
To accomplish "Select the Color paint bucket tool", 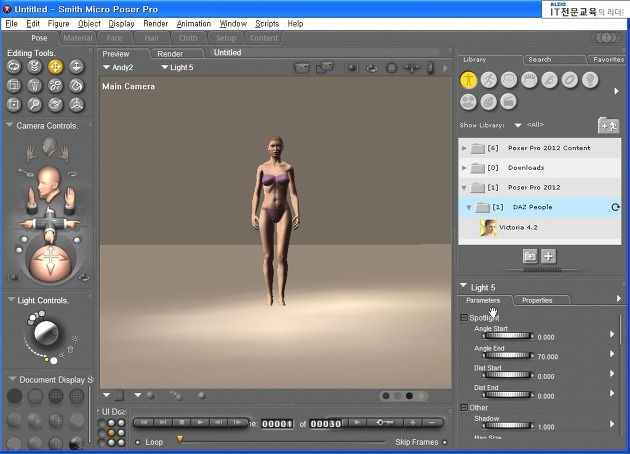I will click(76, 85).
